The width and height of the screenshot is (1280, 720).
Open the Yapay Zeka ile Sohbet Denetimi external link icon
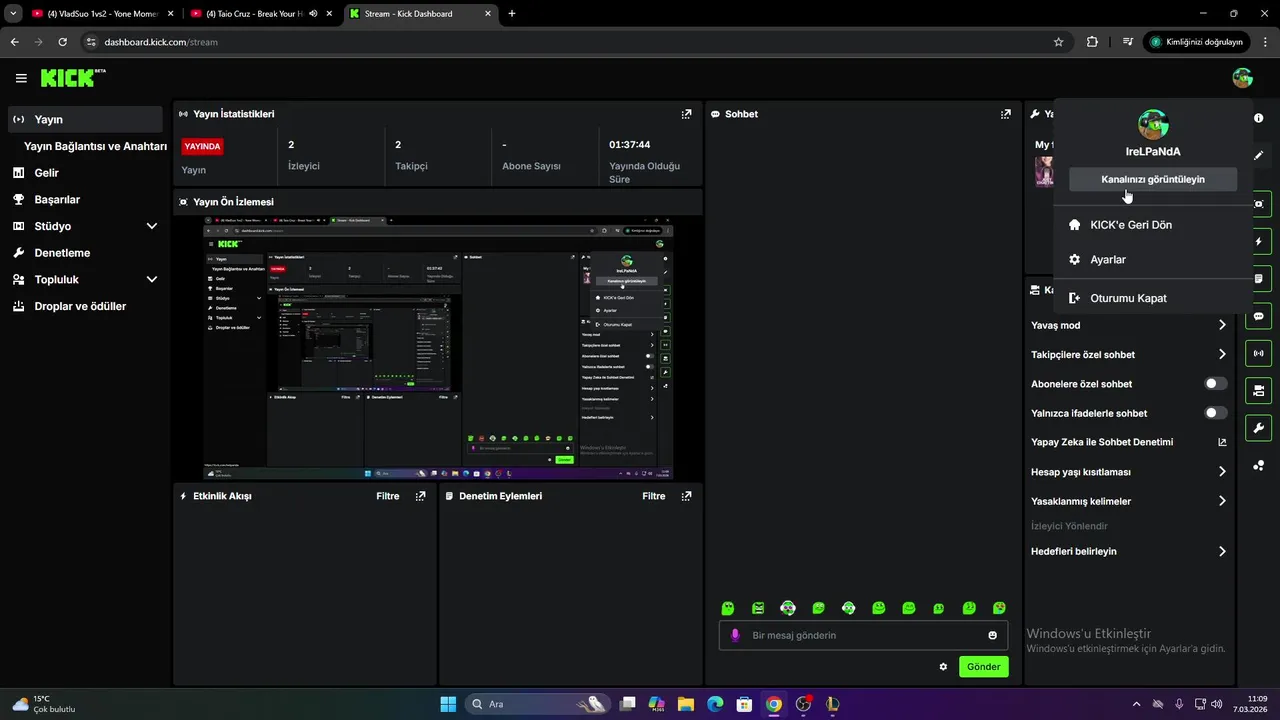pyautogui.click(x=1222, y=442)
